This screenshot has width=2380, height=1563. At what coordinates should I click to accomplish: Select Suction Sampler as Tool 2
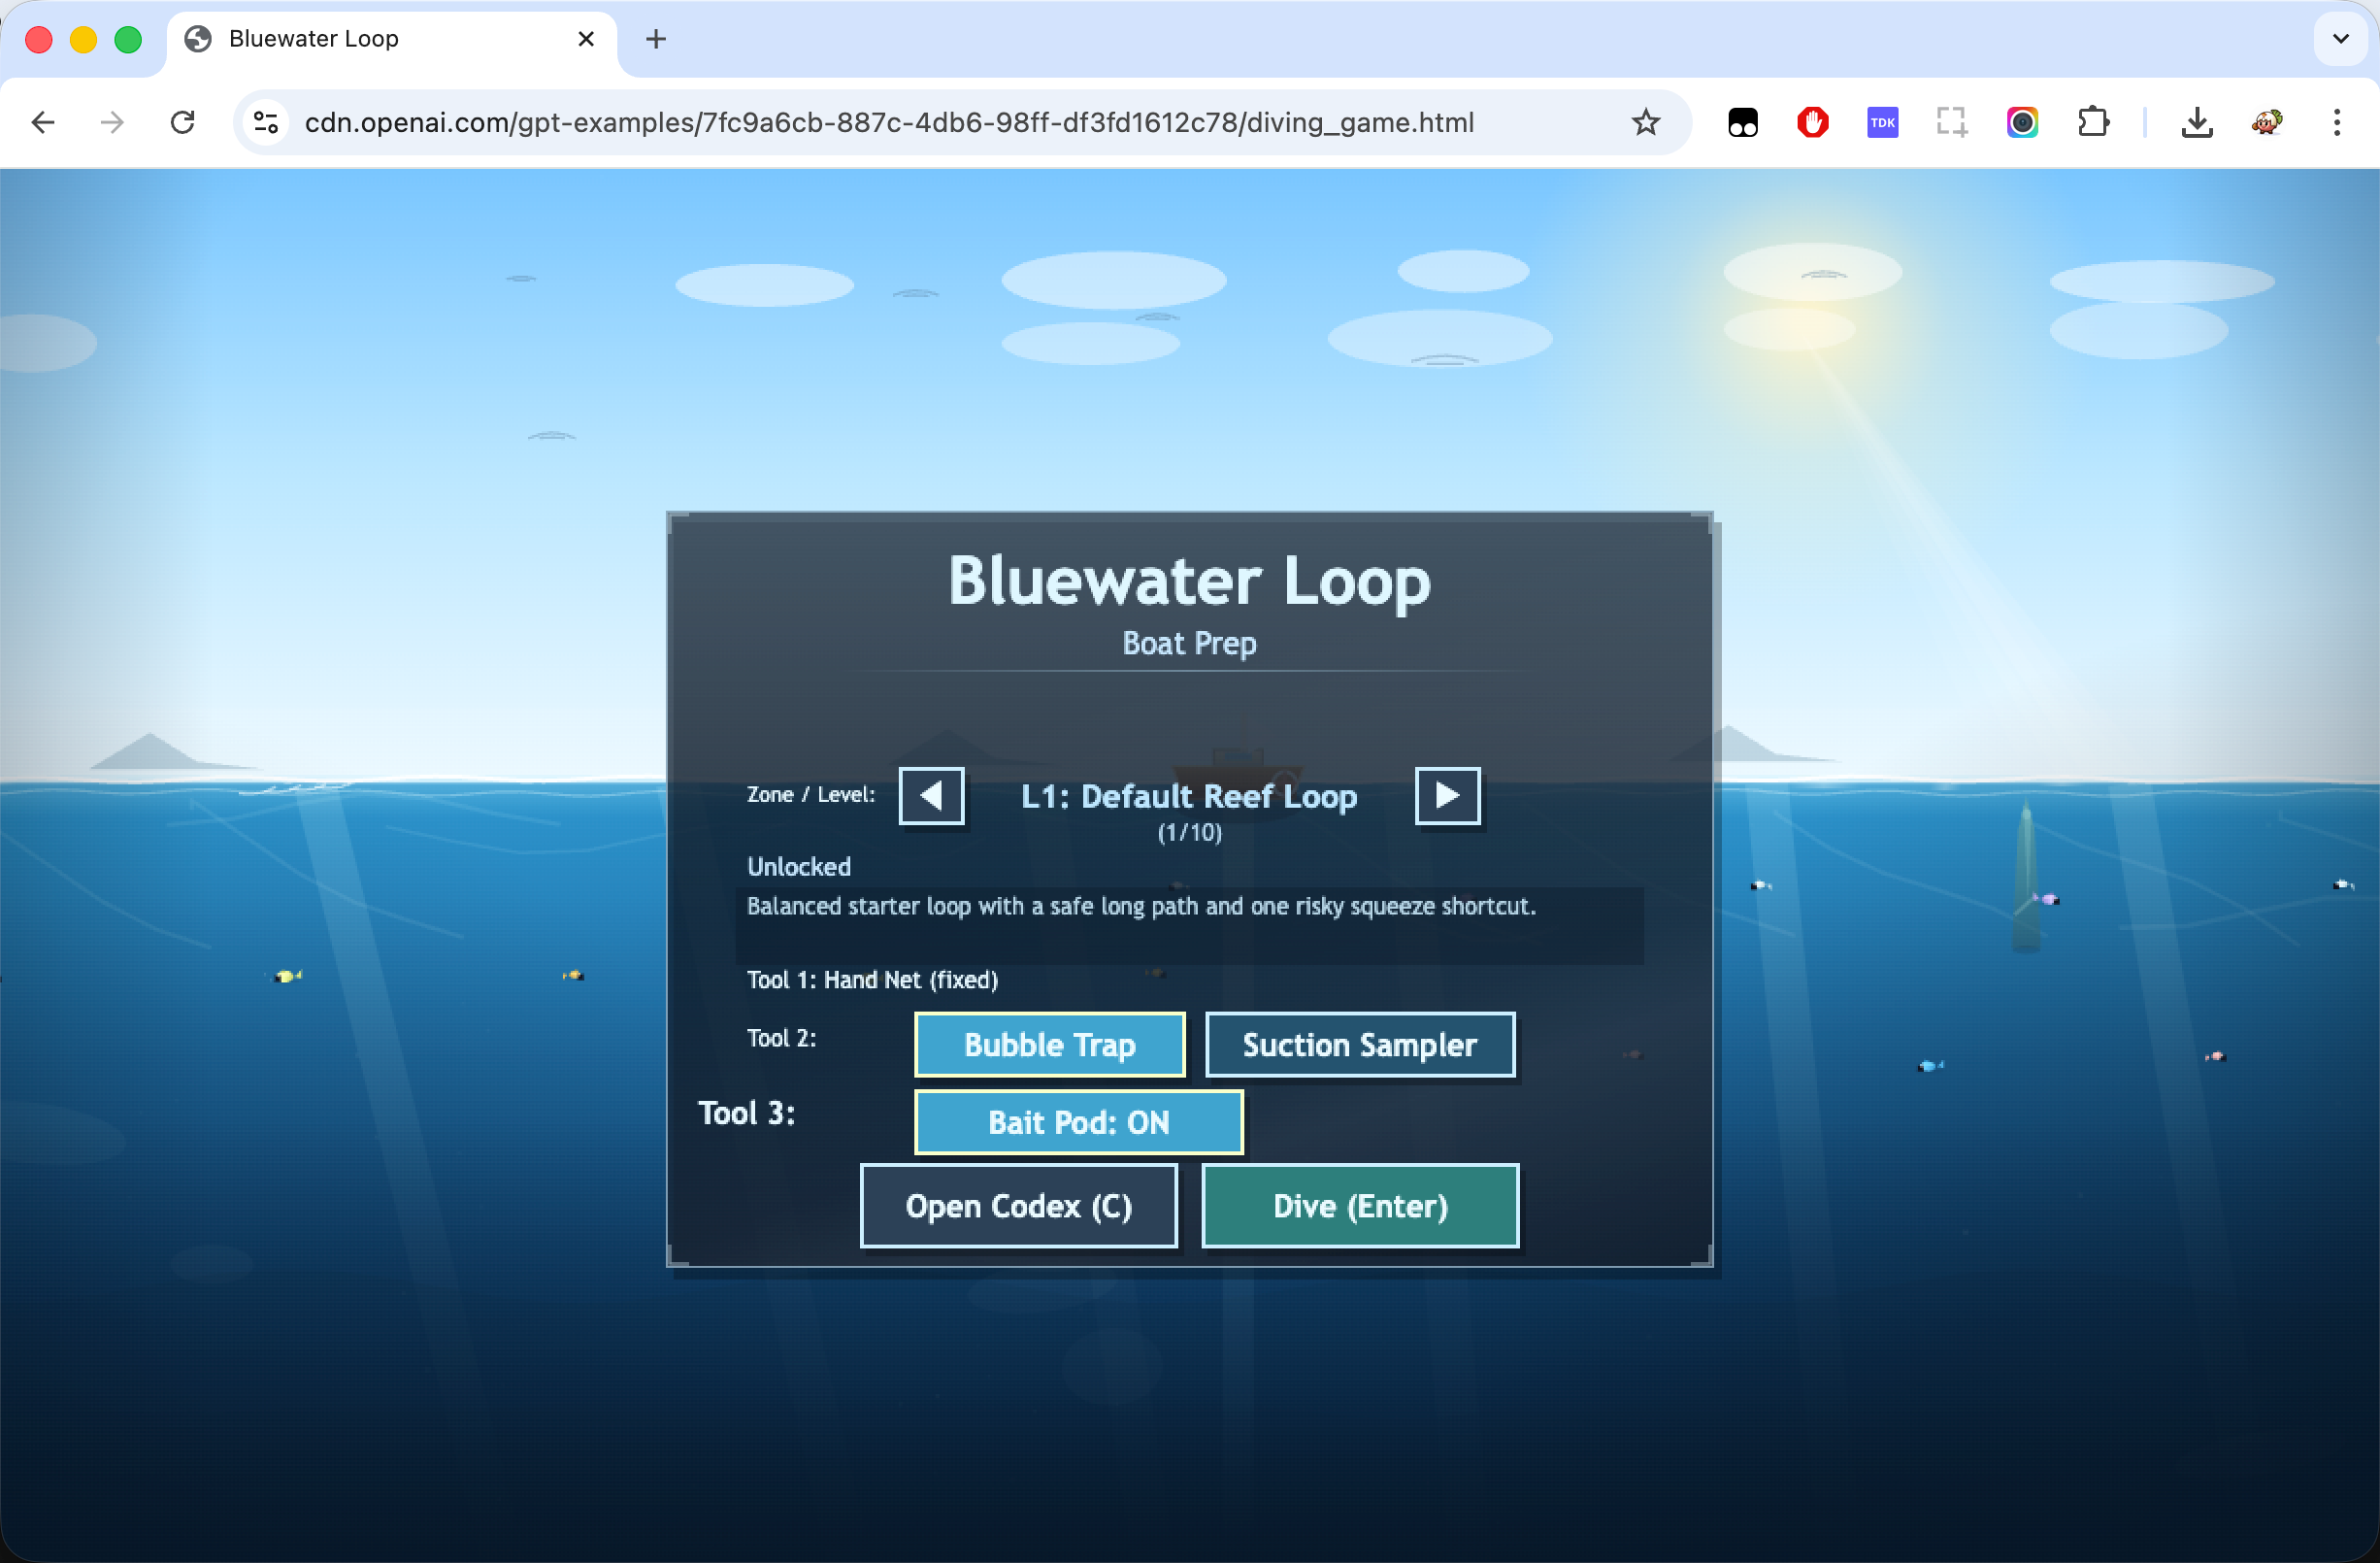pos(1359,1045)
